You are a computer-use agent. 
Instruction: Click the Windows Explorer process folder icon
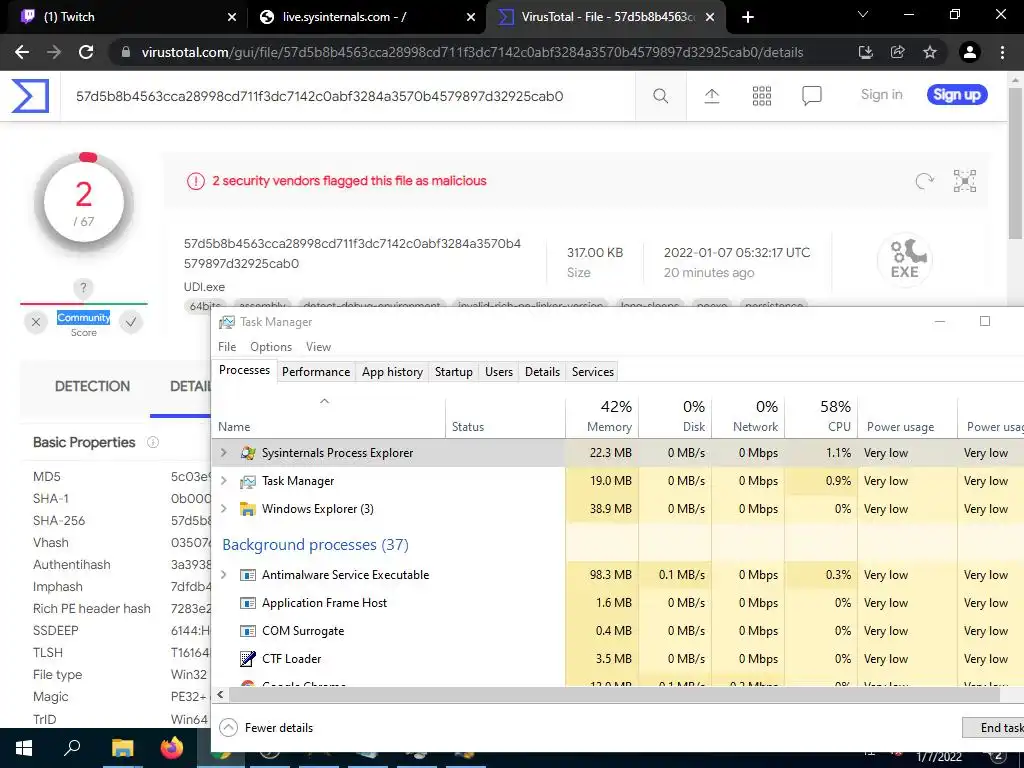click(248, 509)
